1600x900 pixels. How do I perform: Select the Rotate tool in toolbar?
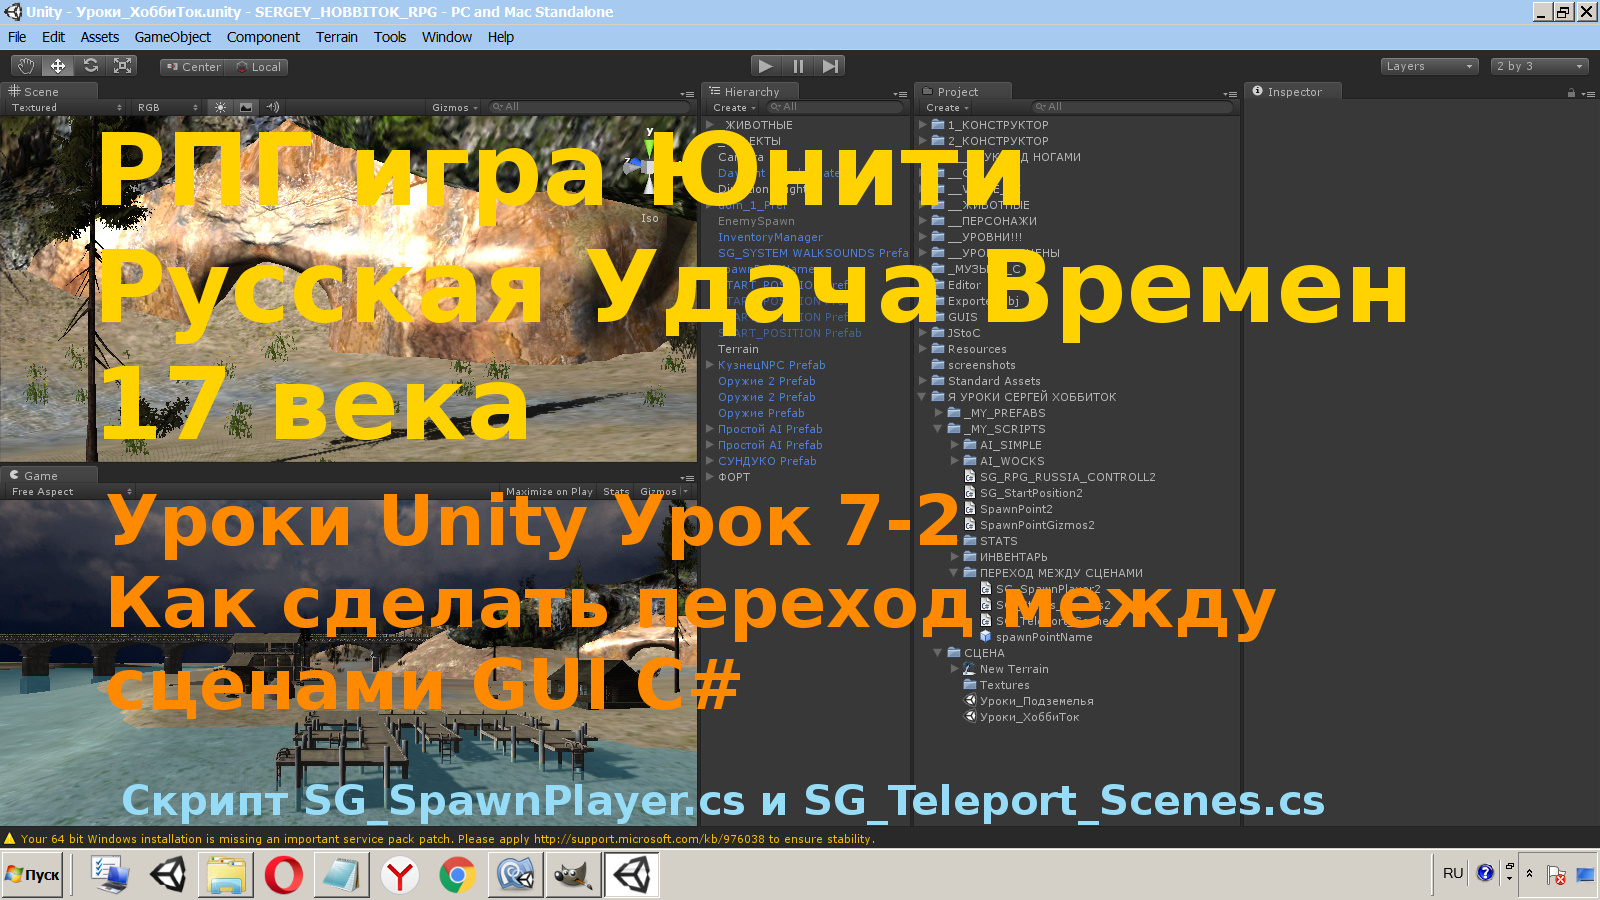(90, 66)
